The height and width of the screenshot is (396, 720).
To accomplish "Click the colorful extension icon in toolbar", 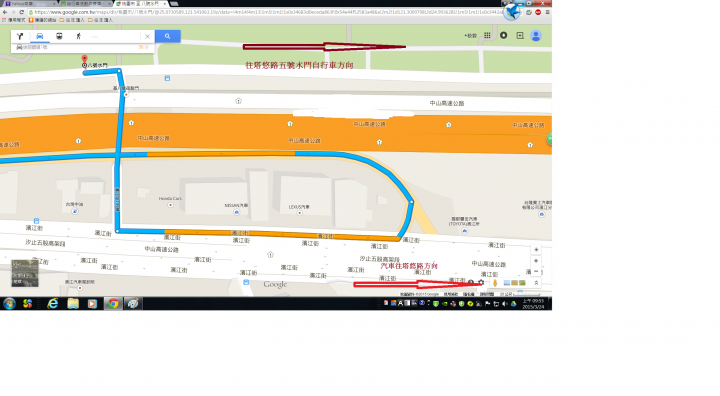I will point(529,12).
